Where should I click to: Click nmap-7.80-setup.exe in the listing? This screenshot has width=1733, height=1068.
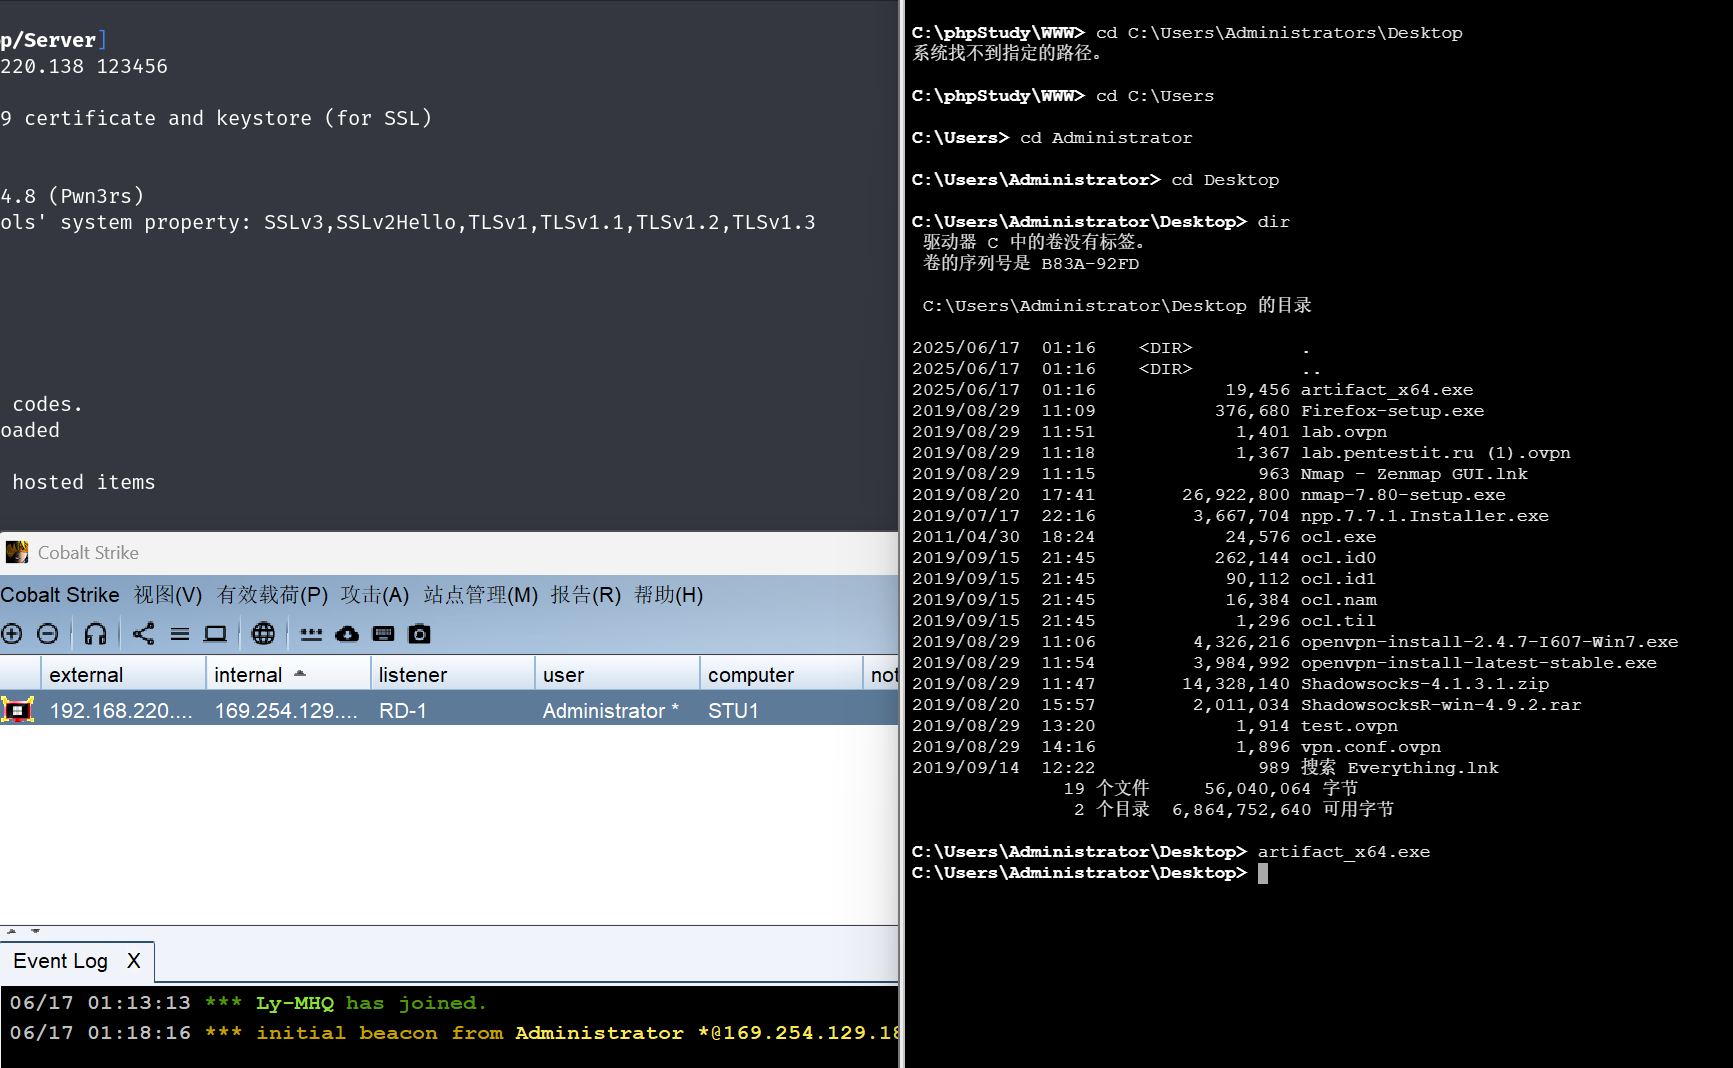click(x=1403, y=495)
